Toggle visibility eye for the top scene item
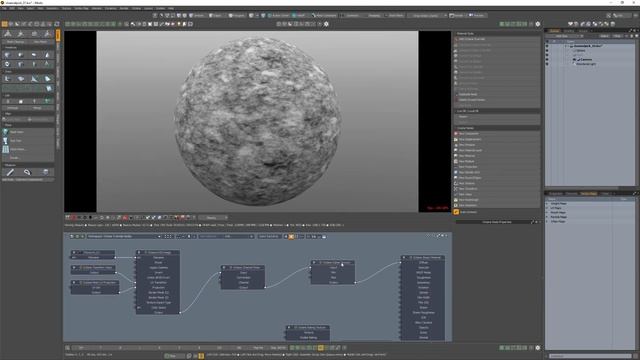 click(547, 46)
